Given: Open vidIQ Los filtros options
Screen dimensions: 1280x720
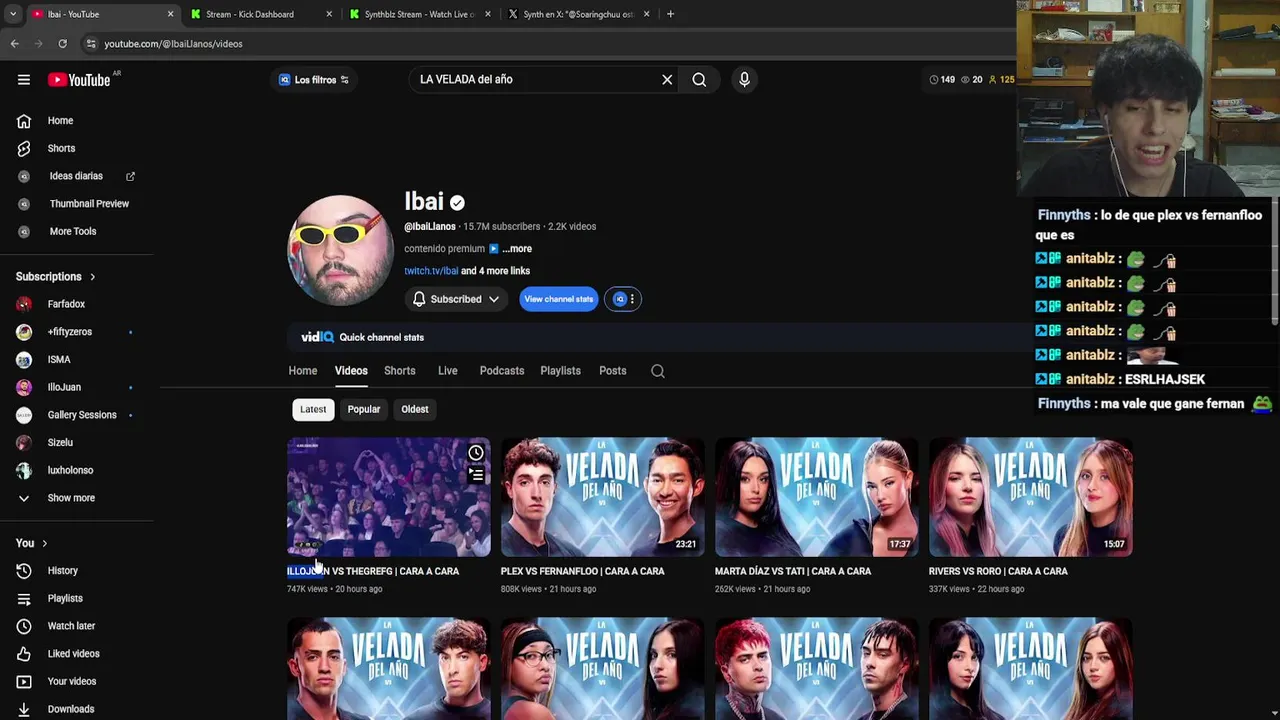Looking at the screenshot, I should click(314, 80).
